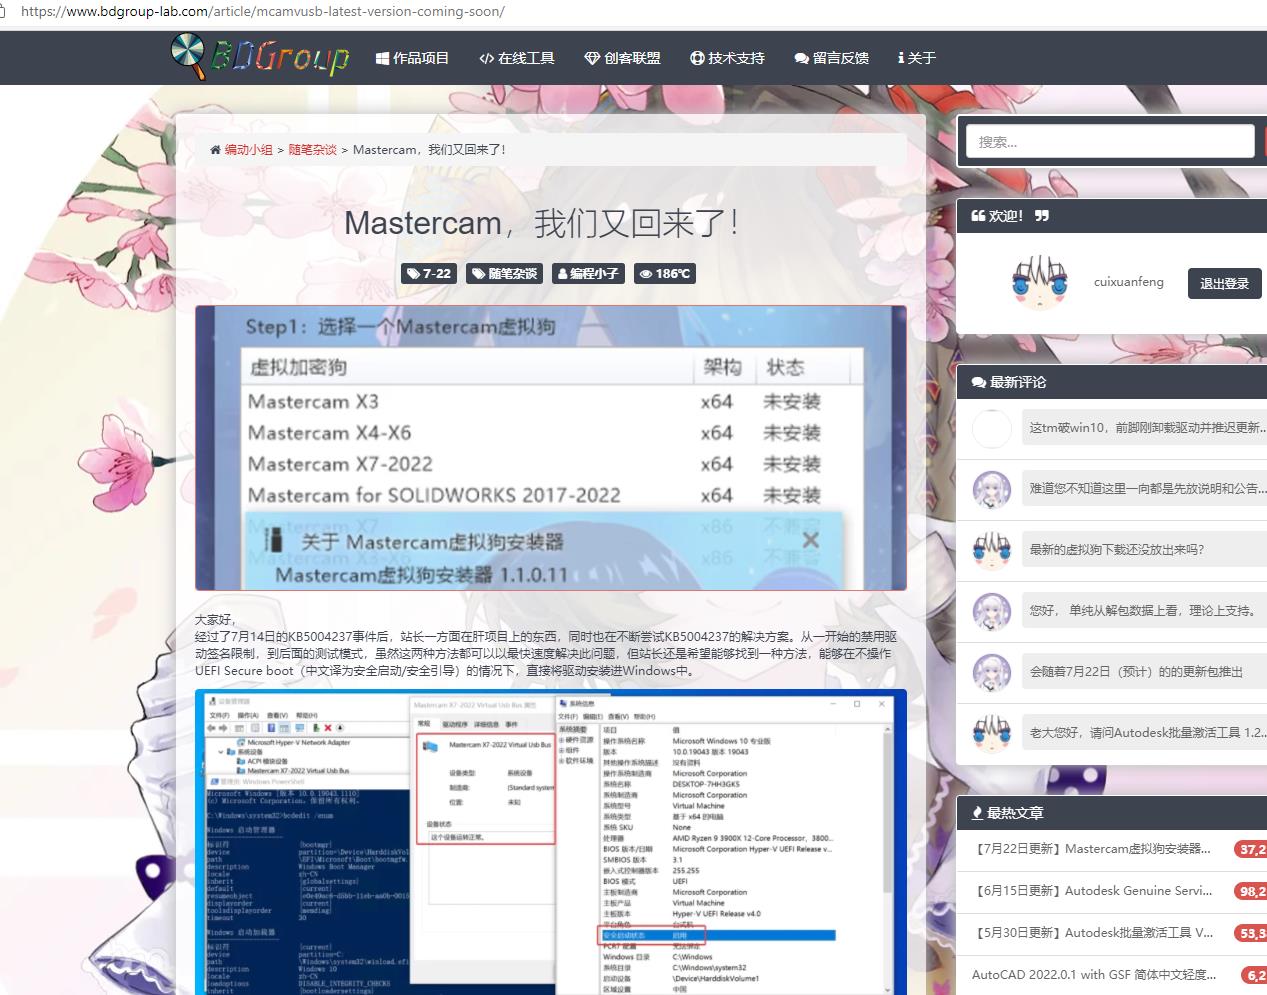Click avatar beside 最新的虚拟狗下载 comment
This screenshot has height=995, width=1267.
(992, 550)
